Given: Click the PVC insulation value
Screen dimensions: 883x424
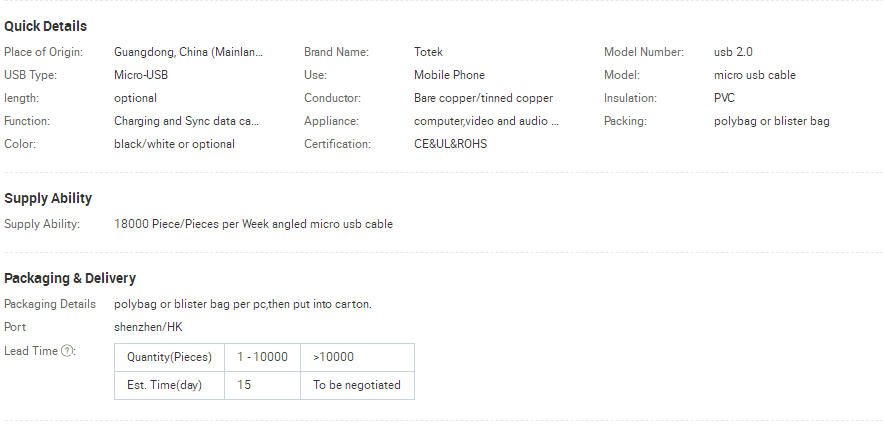Looking at the screenshot, I should [x=726, y=98].
